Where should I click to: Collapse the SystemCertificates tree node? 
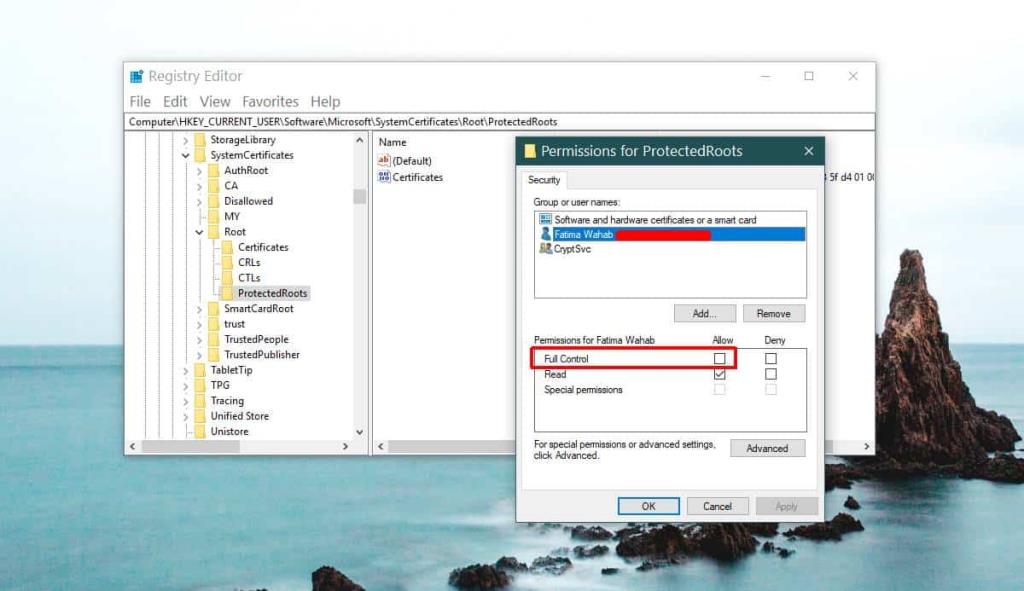click(188, 155)
